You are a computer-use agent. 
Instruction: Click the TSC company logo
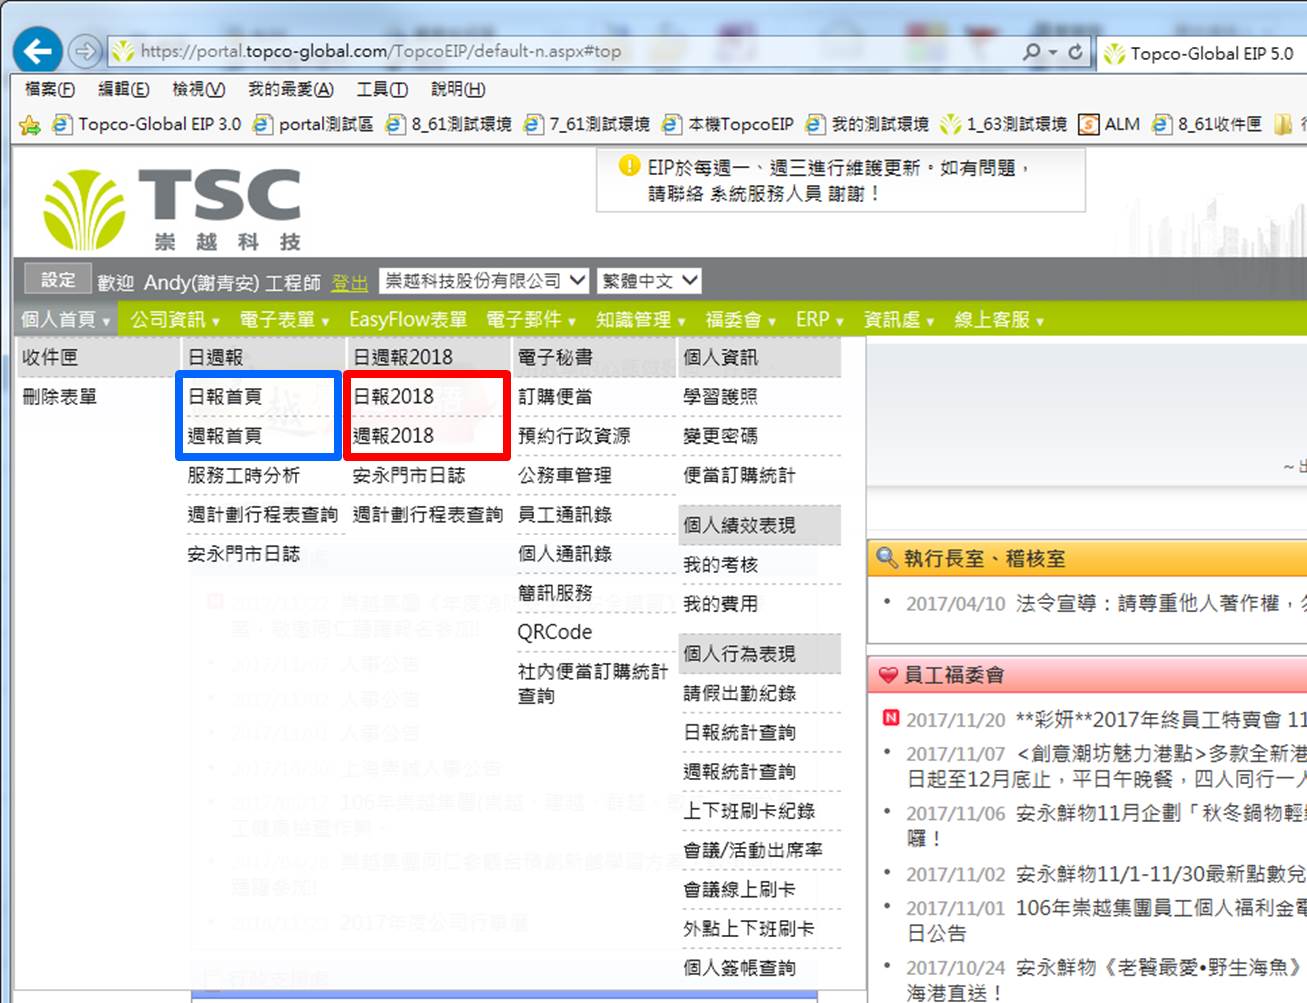(x=172, y=209)
